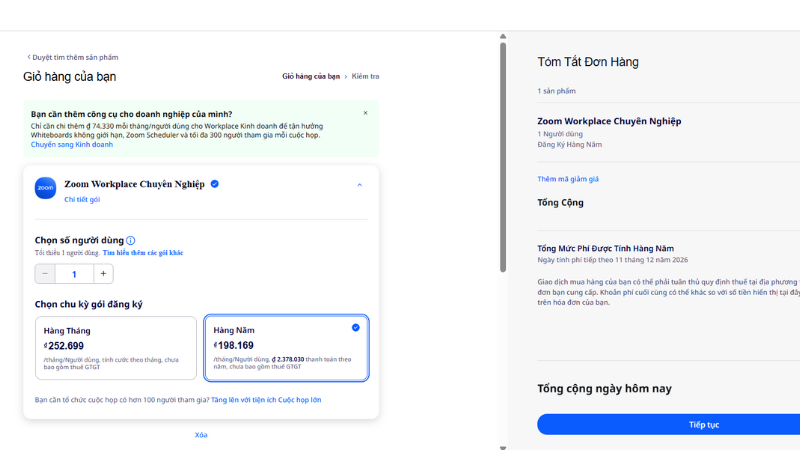The width and height of the screenshot is (800, 450).
Task: Click the 1 sản phẩm text
Action: tap(556, 91)
